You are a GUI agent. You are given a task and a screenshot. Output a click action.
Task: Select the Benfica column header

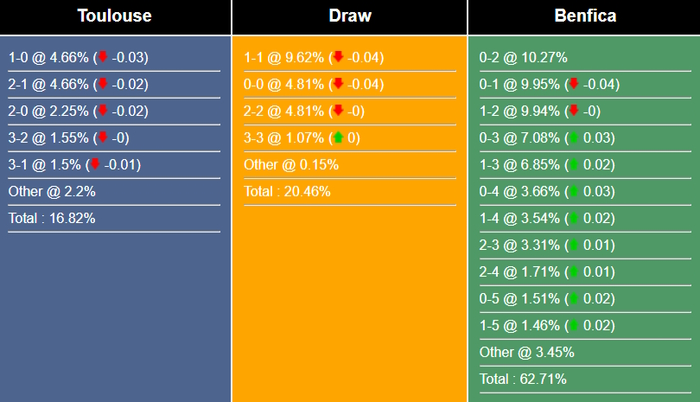click(585, 17)
